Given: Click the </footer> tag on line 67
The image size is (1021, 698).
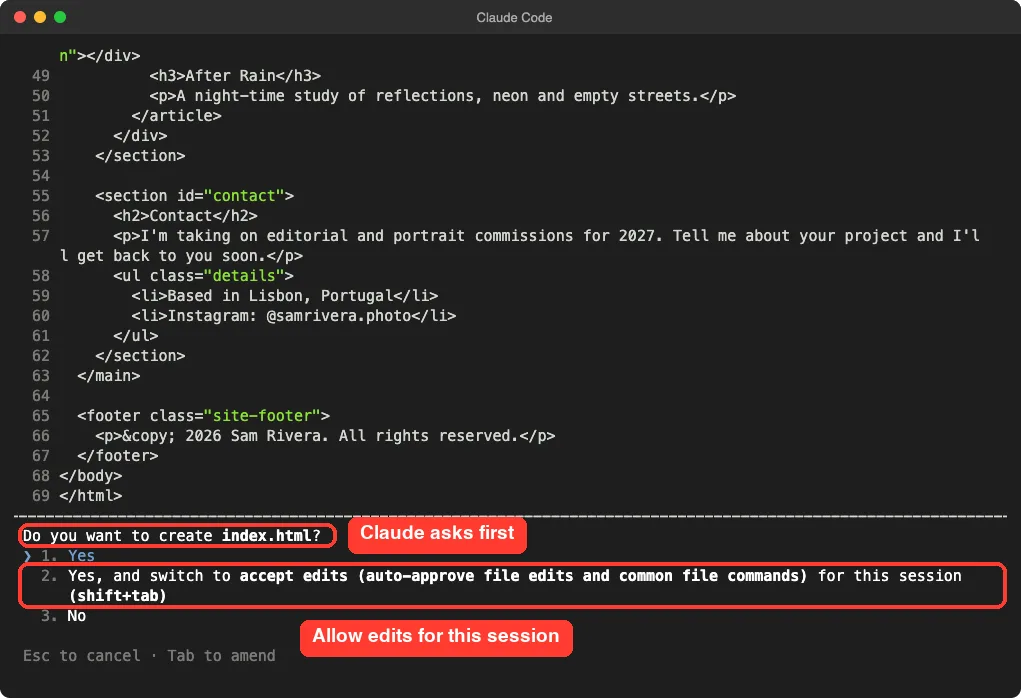Looking at the screenshot, I should [x=117, y=456].
